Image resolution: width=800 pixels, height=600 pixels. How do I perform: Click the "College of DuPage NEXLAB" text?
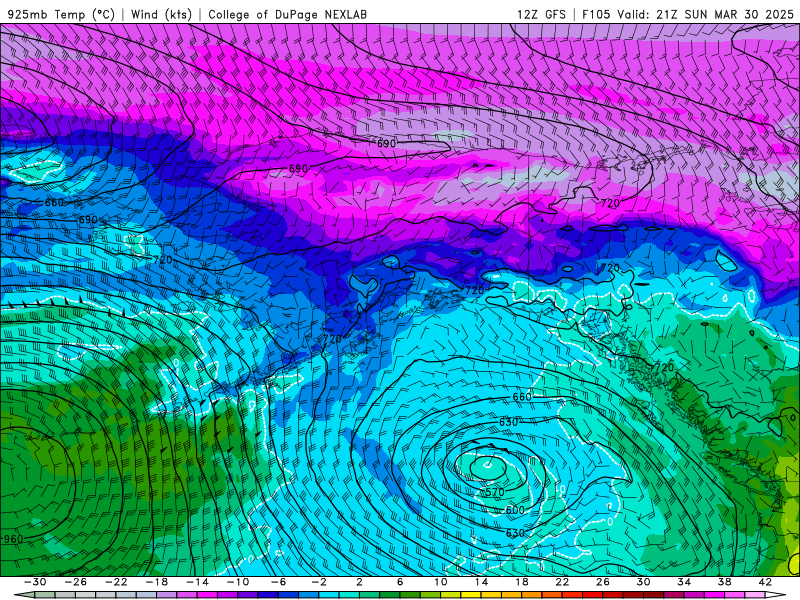coord(287,14)
